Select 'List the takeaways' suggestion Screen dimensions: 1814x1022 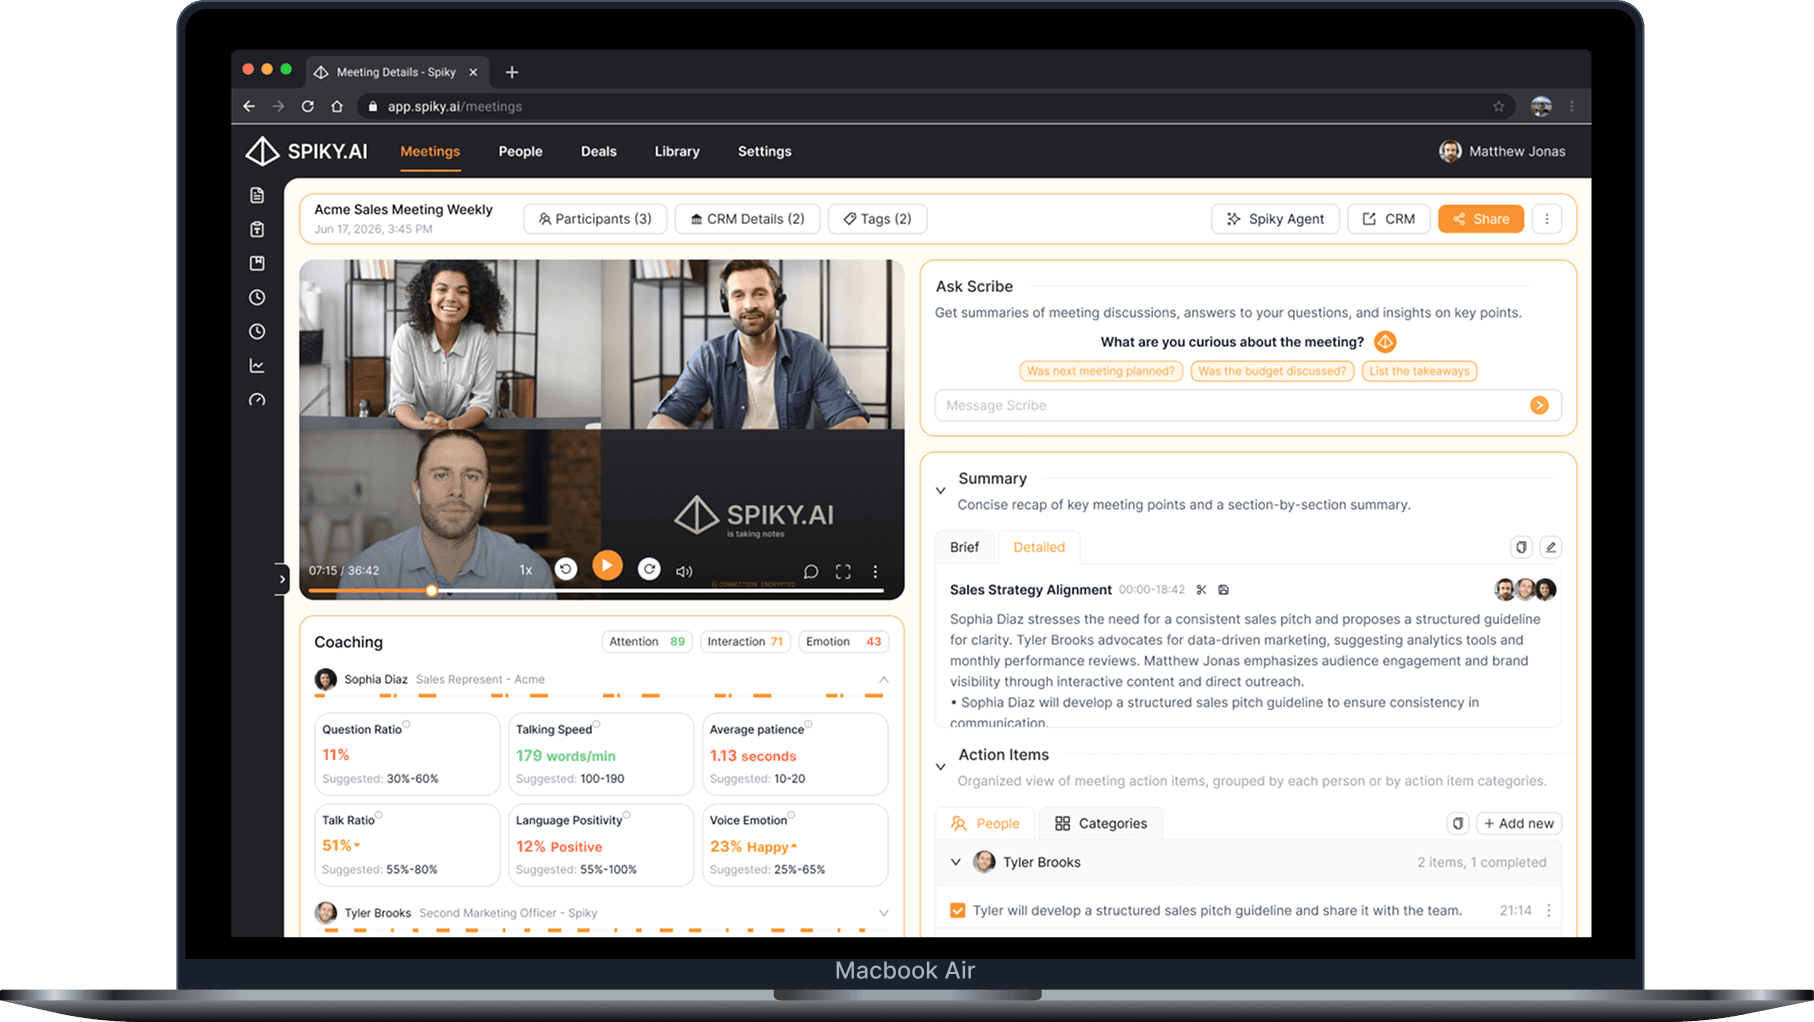[1419, 371]
